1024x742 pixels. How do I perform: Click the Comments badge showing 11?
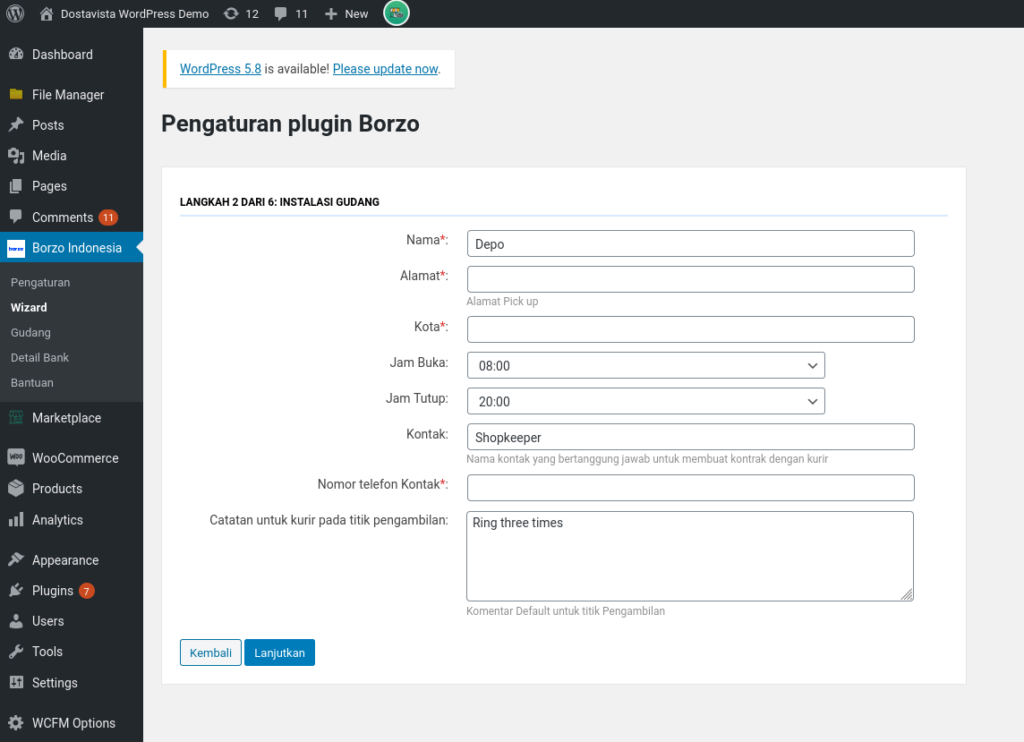(108, 218)
